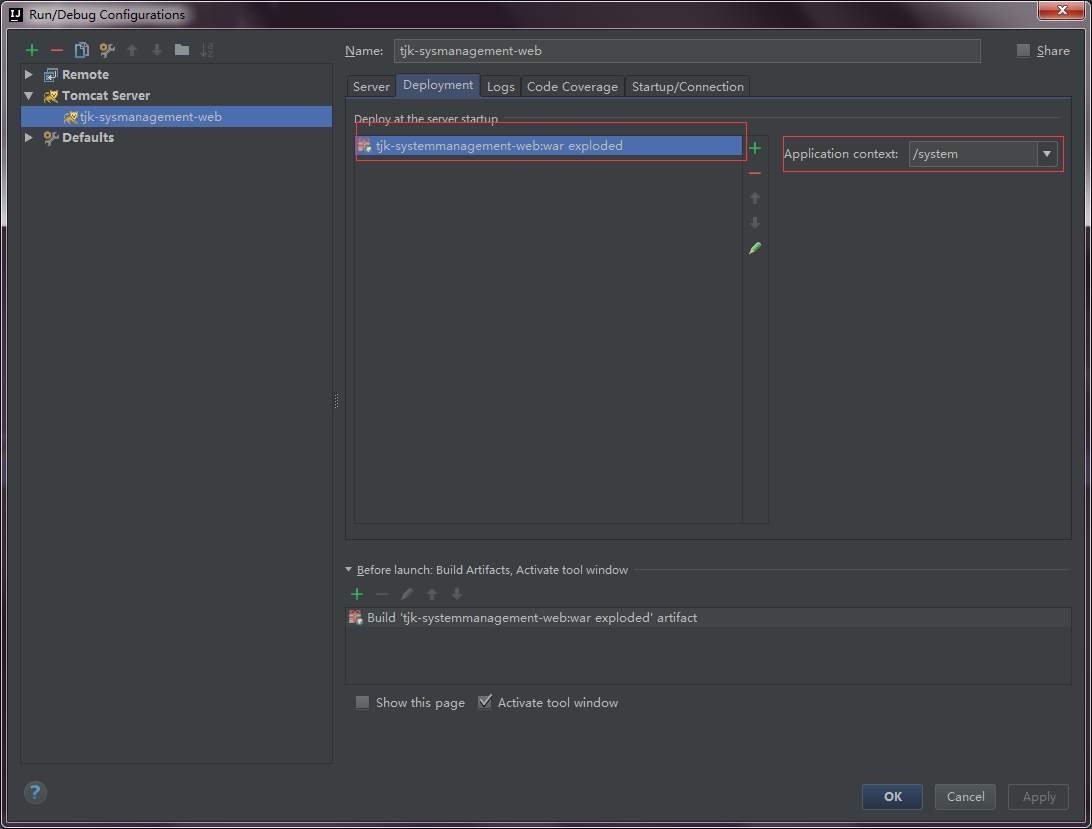The width and height of the screenshot is (1092, 829).
Task: Move before launch task up arrow
Action: tap(432, 594)
